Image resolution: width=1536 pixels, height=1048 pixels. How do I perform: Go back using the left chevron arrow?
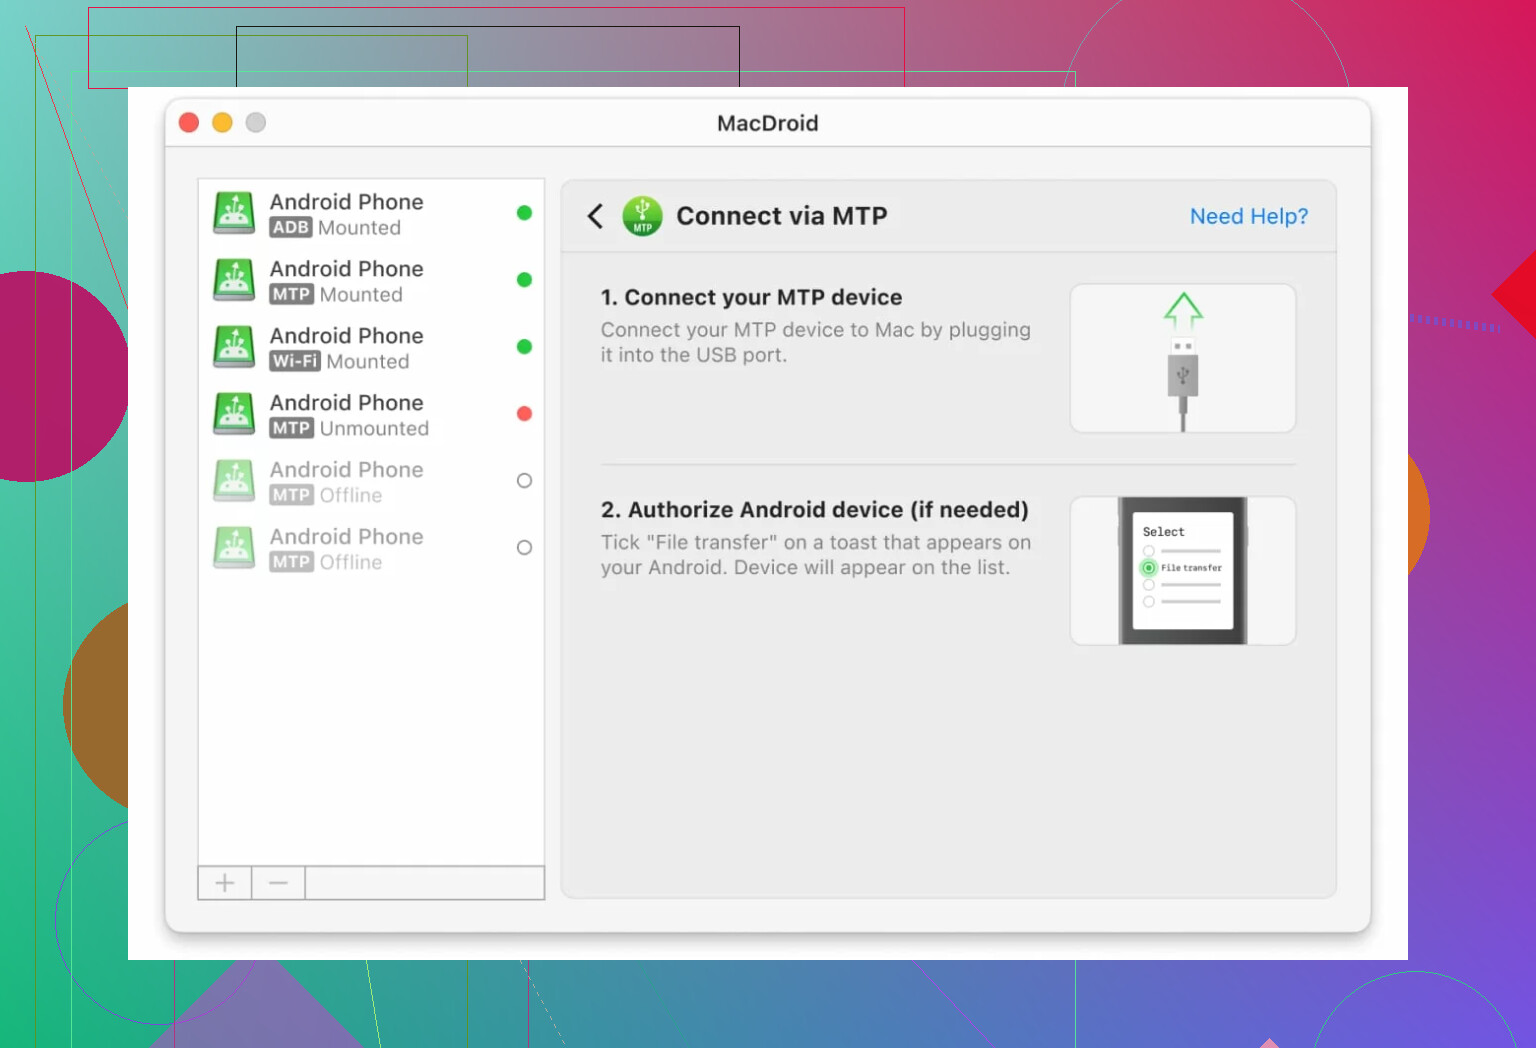point(595,216)
